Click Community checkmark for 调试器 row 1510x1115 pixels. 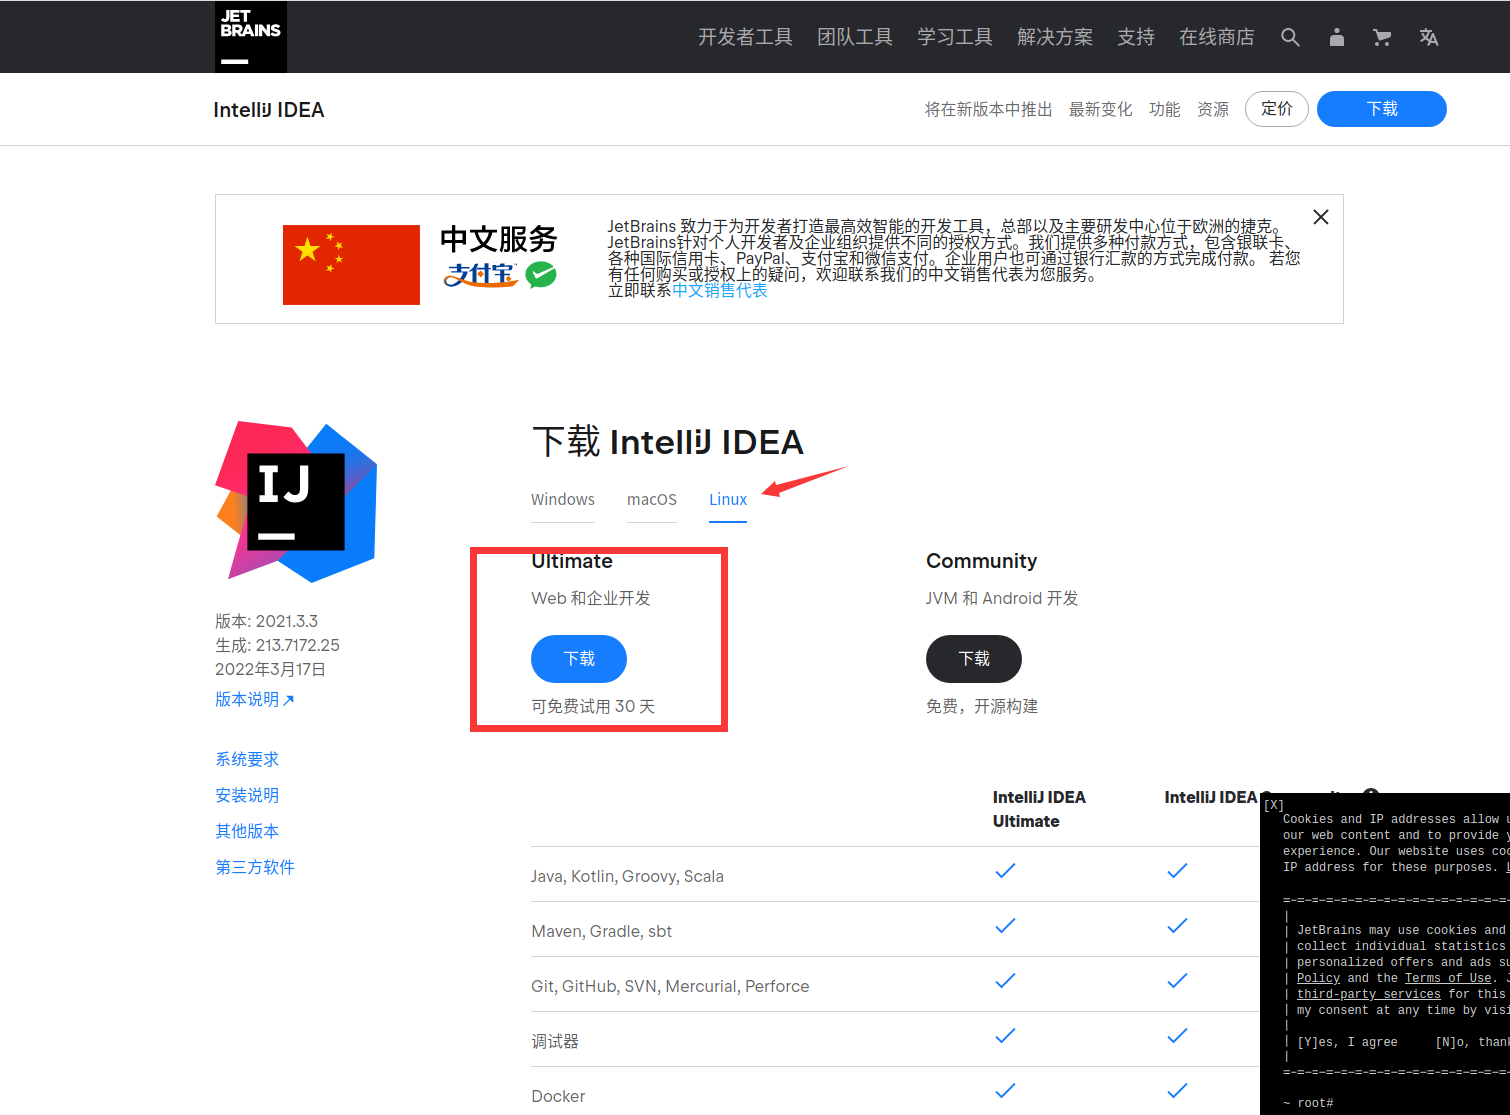(x=1178, y=1035)
